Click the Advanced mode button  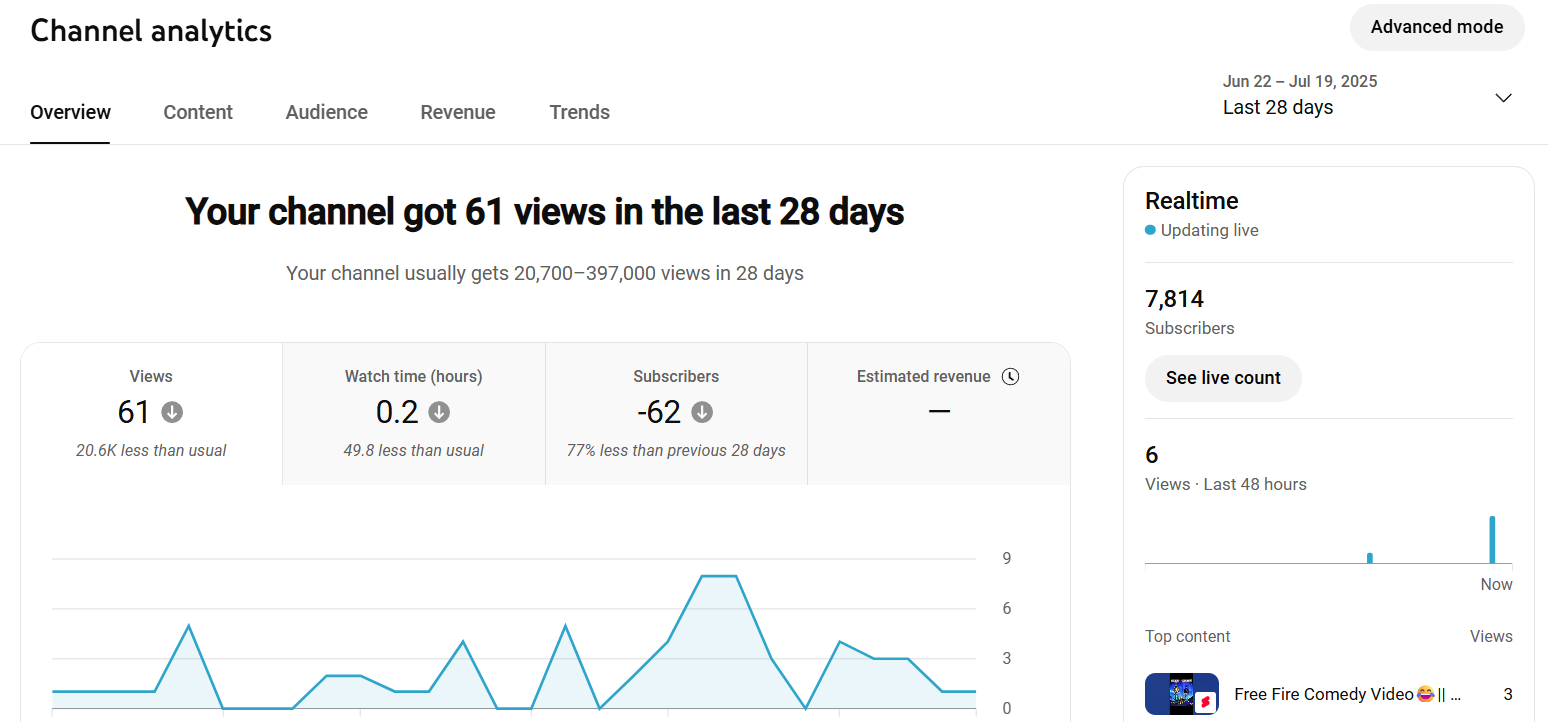coord(1437,27)
